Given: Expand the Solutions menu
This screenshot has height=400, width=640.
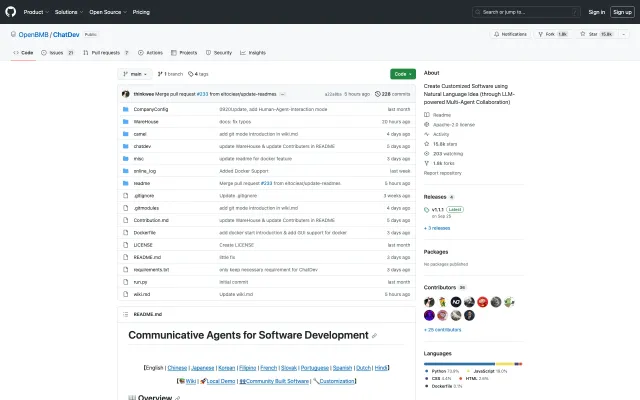Looking at the screenshot, I should coord(69,12).
